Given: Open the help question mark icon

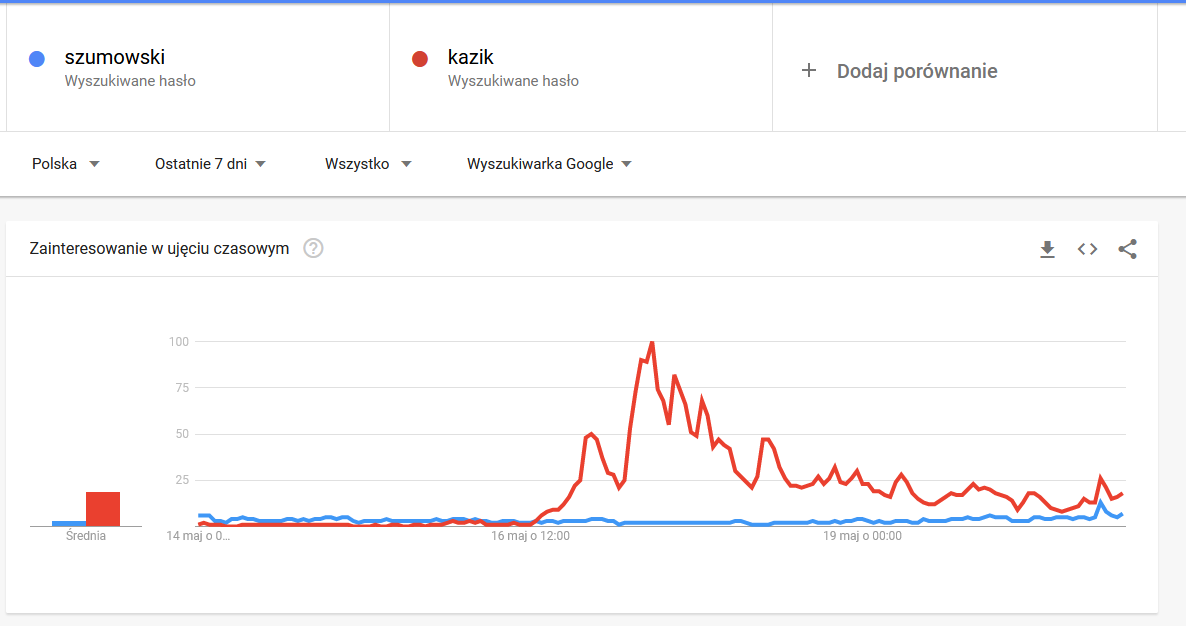Looking at the screenshot, I should 313,248.
